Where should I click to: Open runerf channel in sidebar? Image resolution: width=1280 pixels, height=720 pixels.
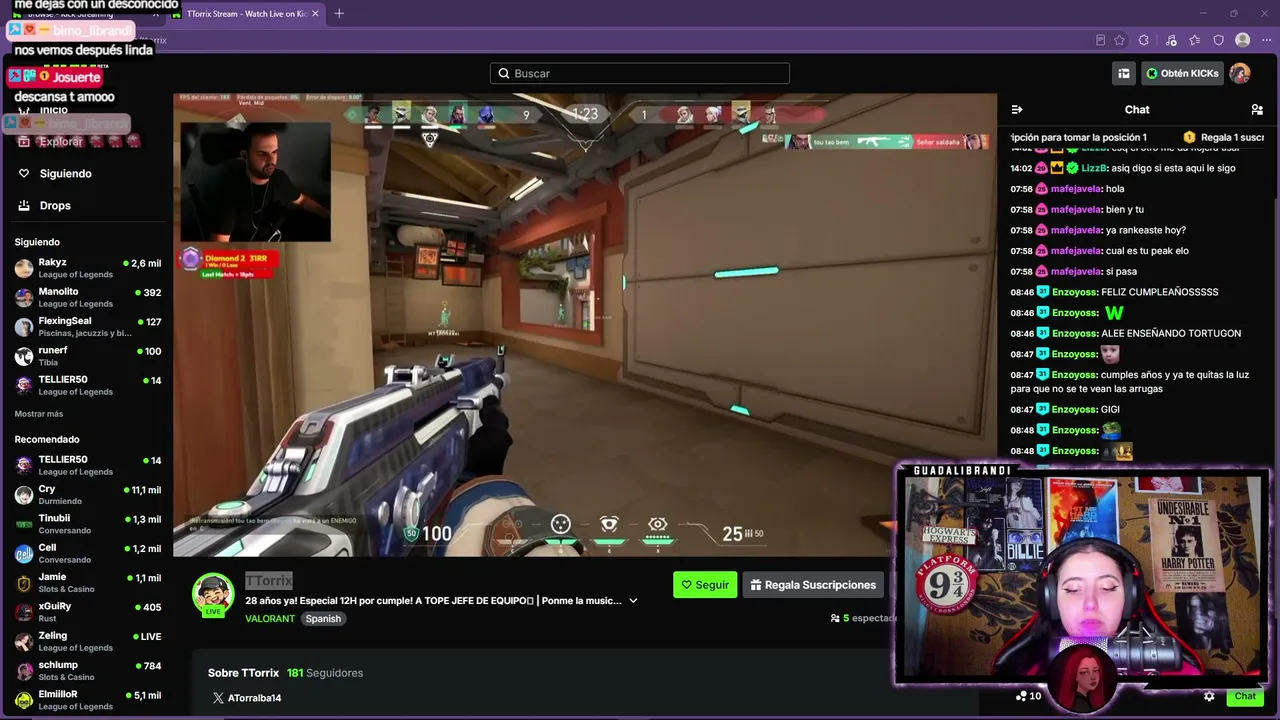pos(88,355)
